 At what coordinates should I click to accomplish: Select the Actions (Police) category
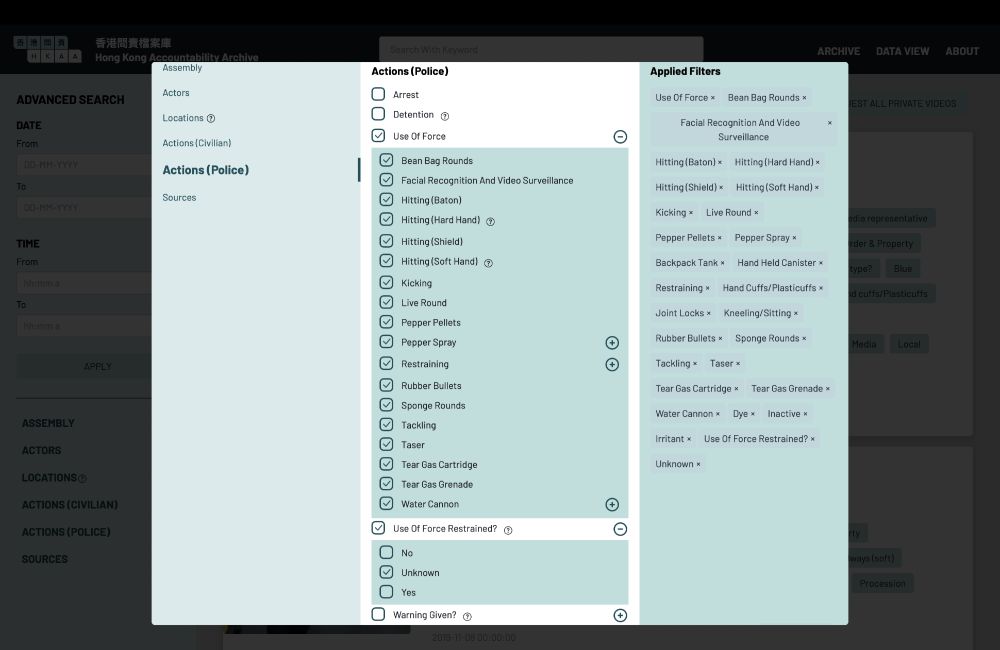tap(206, 170)
